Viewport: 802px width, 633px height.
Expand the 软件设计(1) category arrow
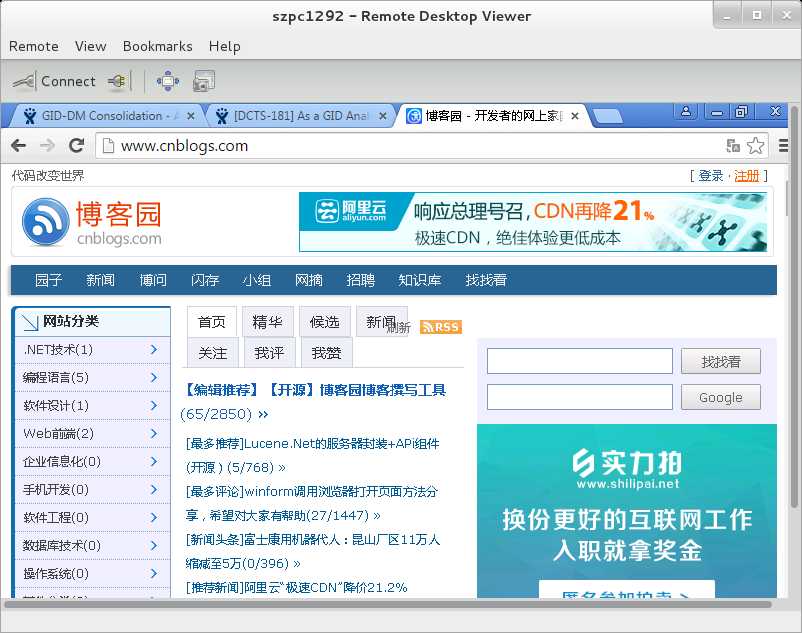click(154, 406)
